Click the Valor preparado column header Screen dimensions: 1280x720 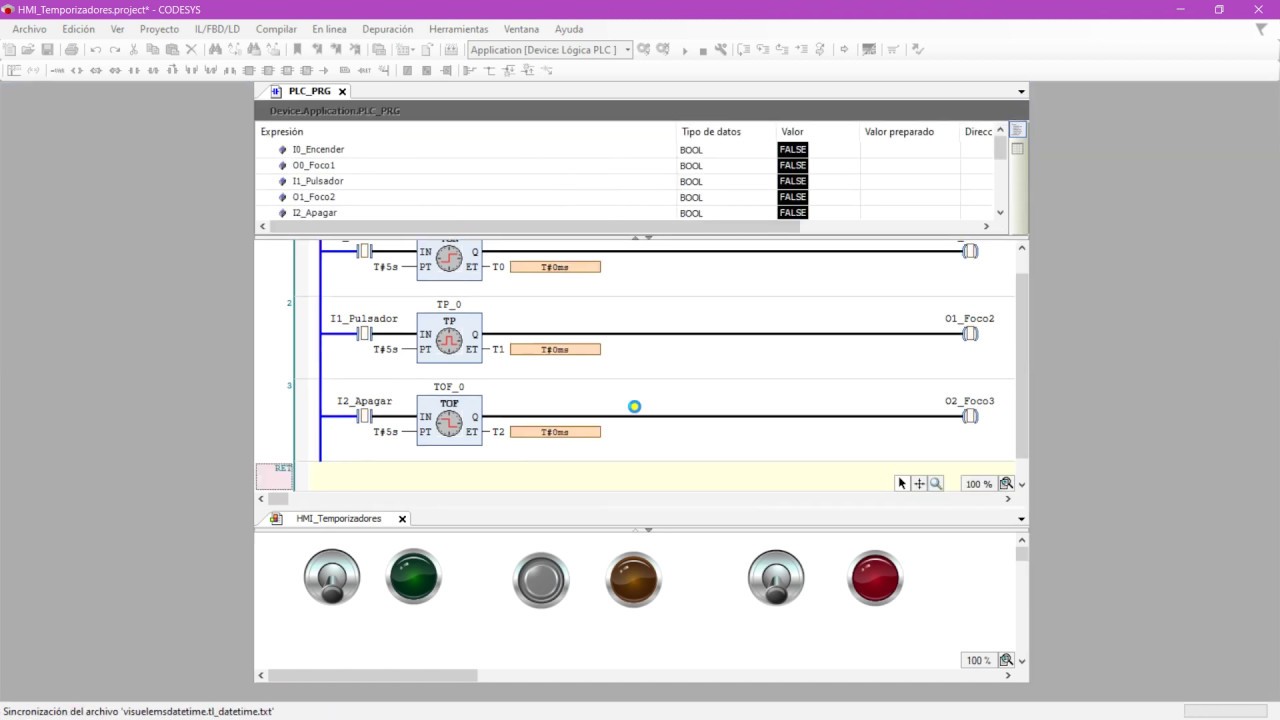click(x=899, y=131)
